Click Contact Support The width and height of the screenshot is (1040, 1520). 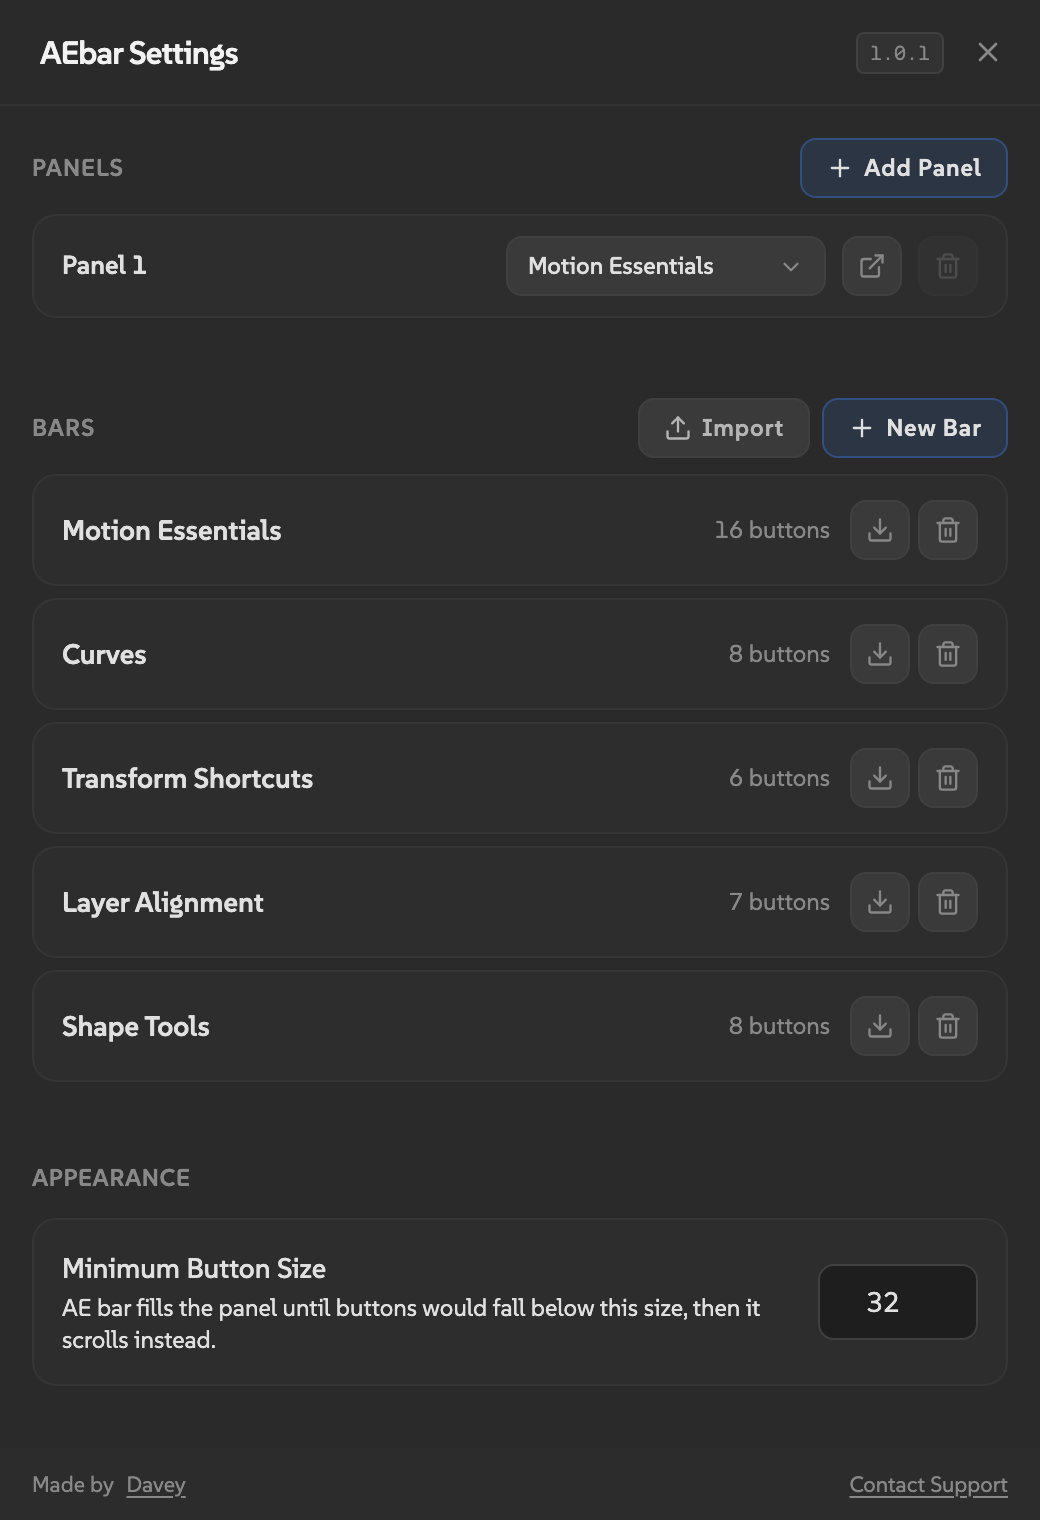click(927, 1485)
